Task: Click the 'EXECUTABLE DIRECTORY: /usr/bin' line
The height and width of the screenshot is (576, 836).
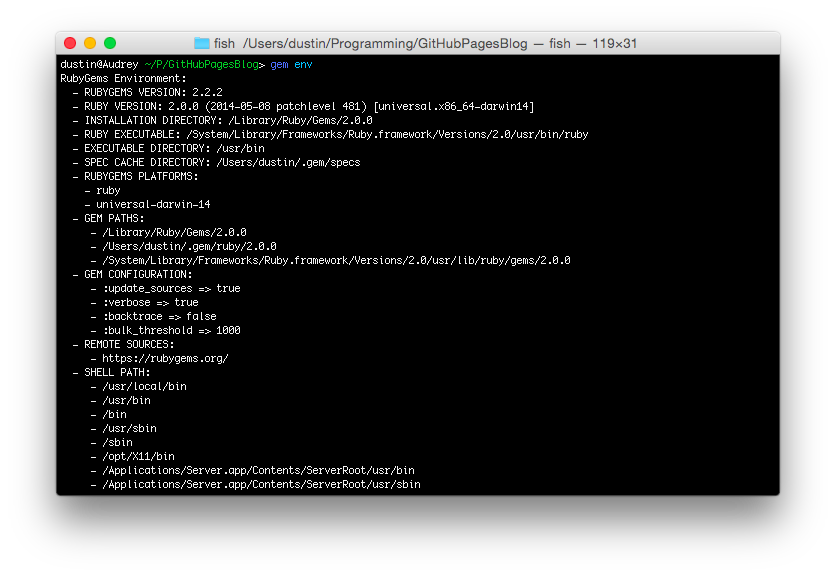Action: pos(168,148)
